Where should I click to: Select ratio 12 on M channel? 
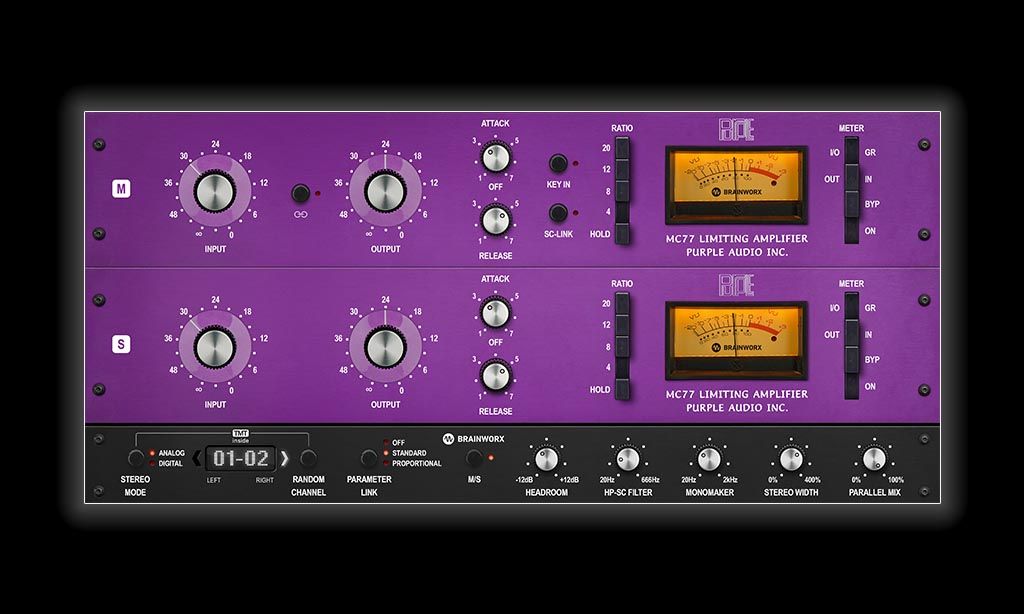tap(622, 170)
